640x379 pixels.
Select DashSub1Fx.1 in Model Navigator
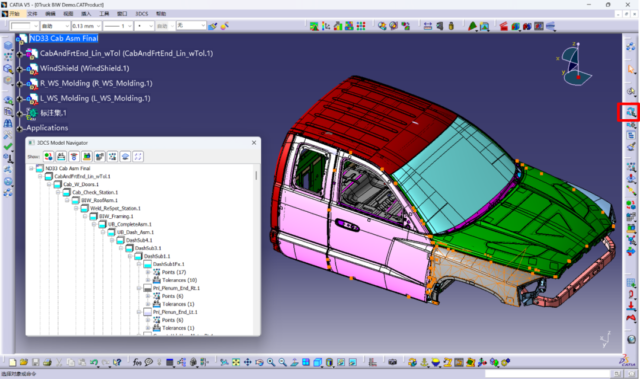[169, 264]
